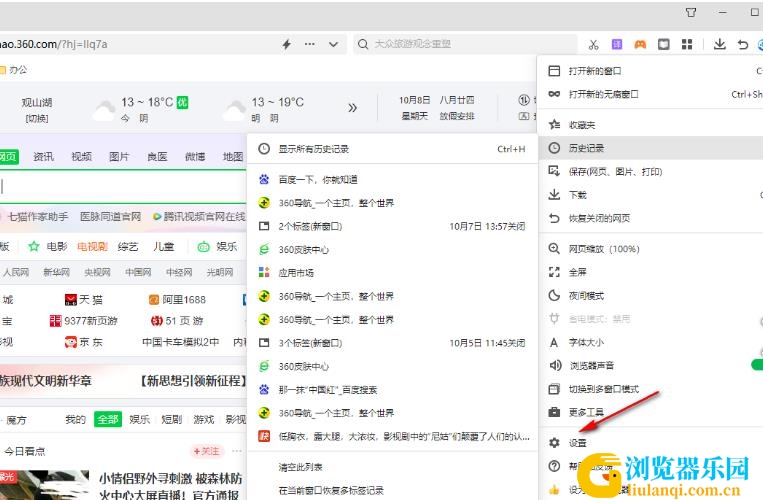Screen dimensions: 763x500
Task: Open the 电视剧 category link
Action: [92, 247]
